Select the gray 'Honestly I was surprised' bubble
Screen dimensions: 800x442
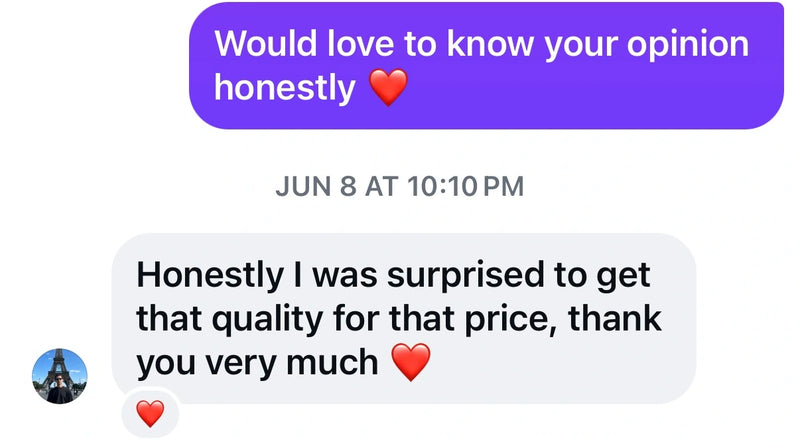coord(404,318)
